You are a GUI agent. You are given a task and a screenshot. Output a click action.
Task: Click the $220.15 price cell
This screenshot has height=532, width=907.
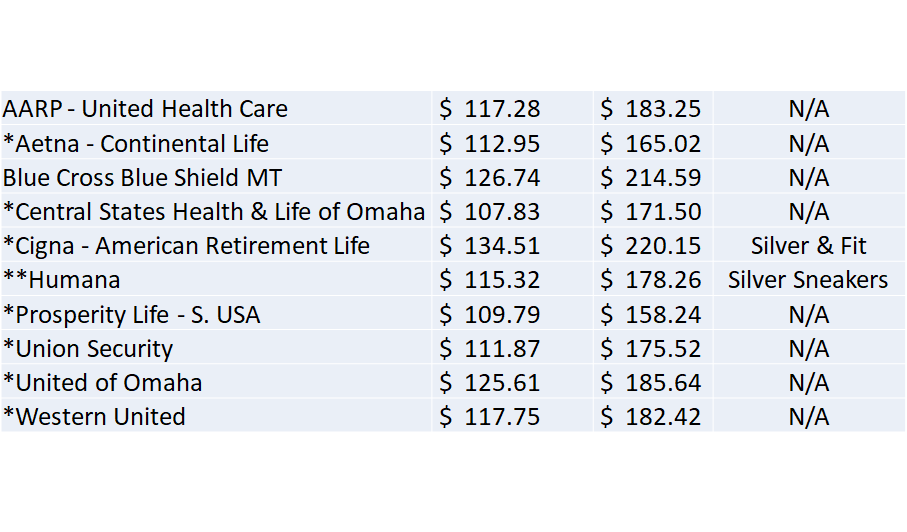tap(654, 245)
